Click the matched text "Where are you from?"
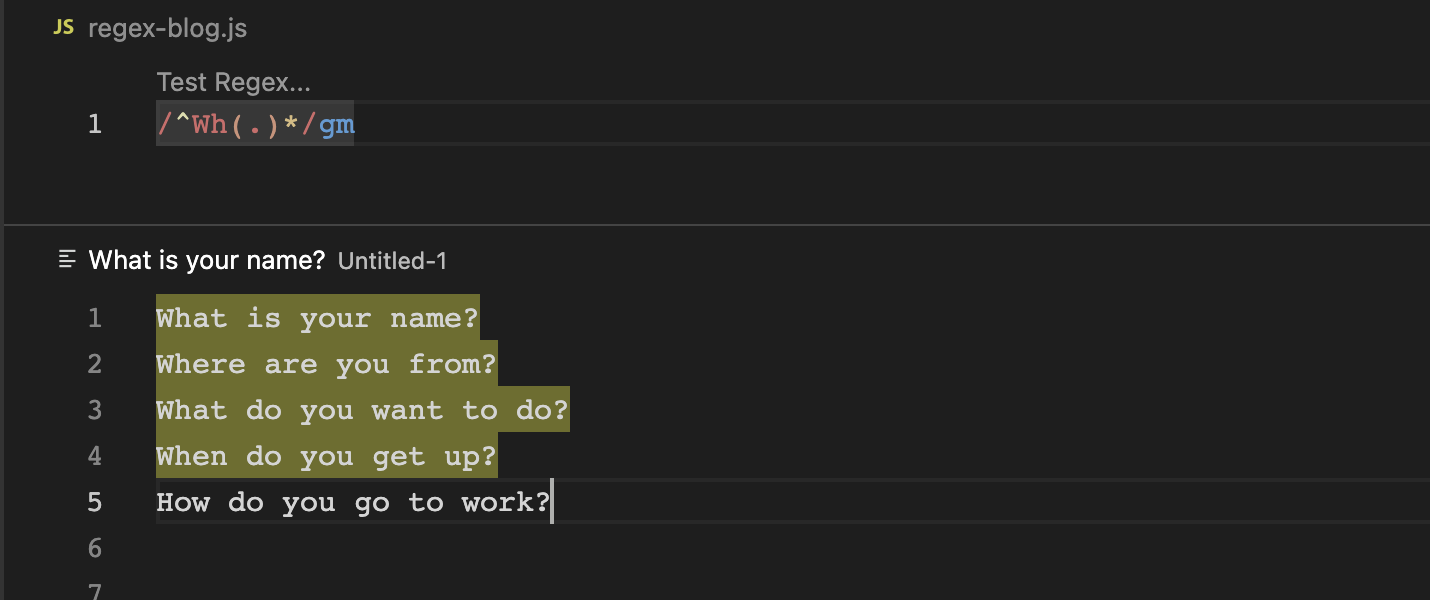Viewport: 1430px width, 600px height. pos(326,364)
